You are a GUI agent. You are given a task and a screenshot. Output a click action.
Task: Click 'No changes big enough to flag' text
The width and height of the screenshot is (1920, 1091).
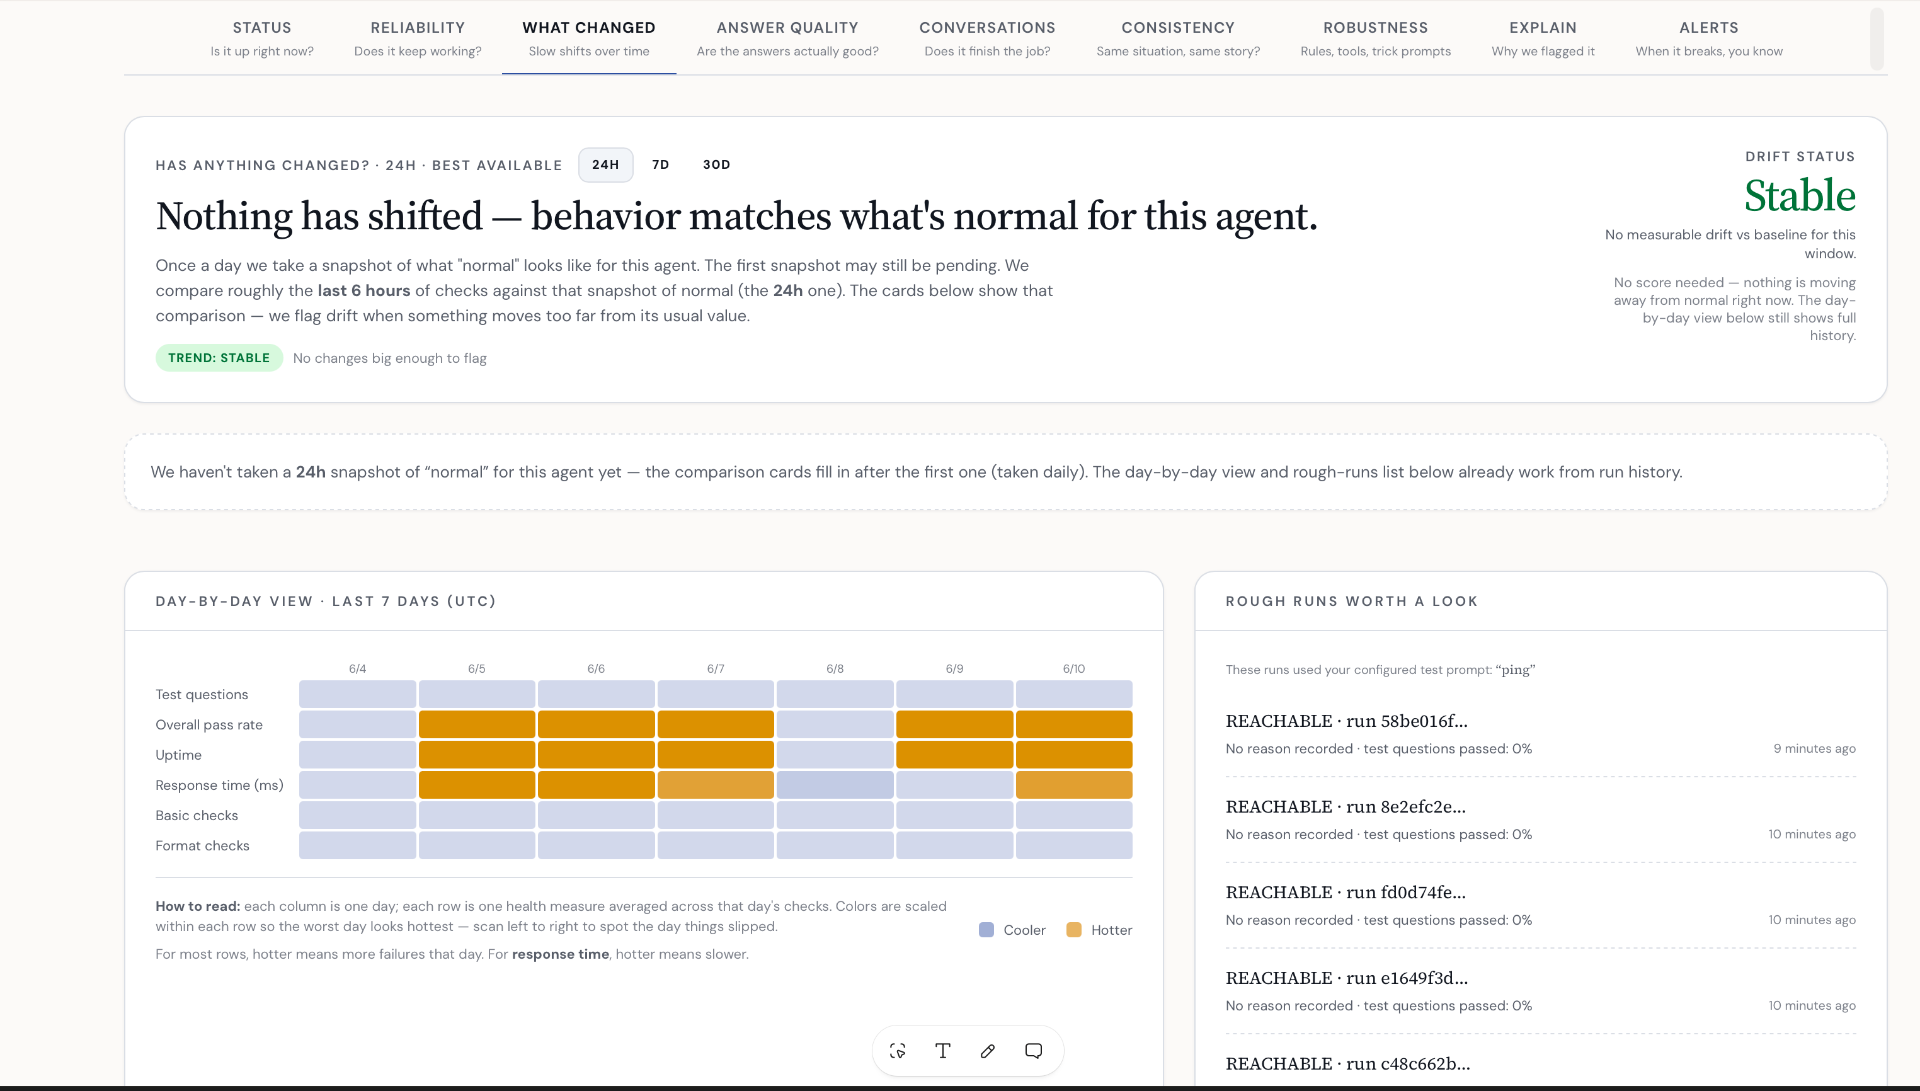click(390, 358)
